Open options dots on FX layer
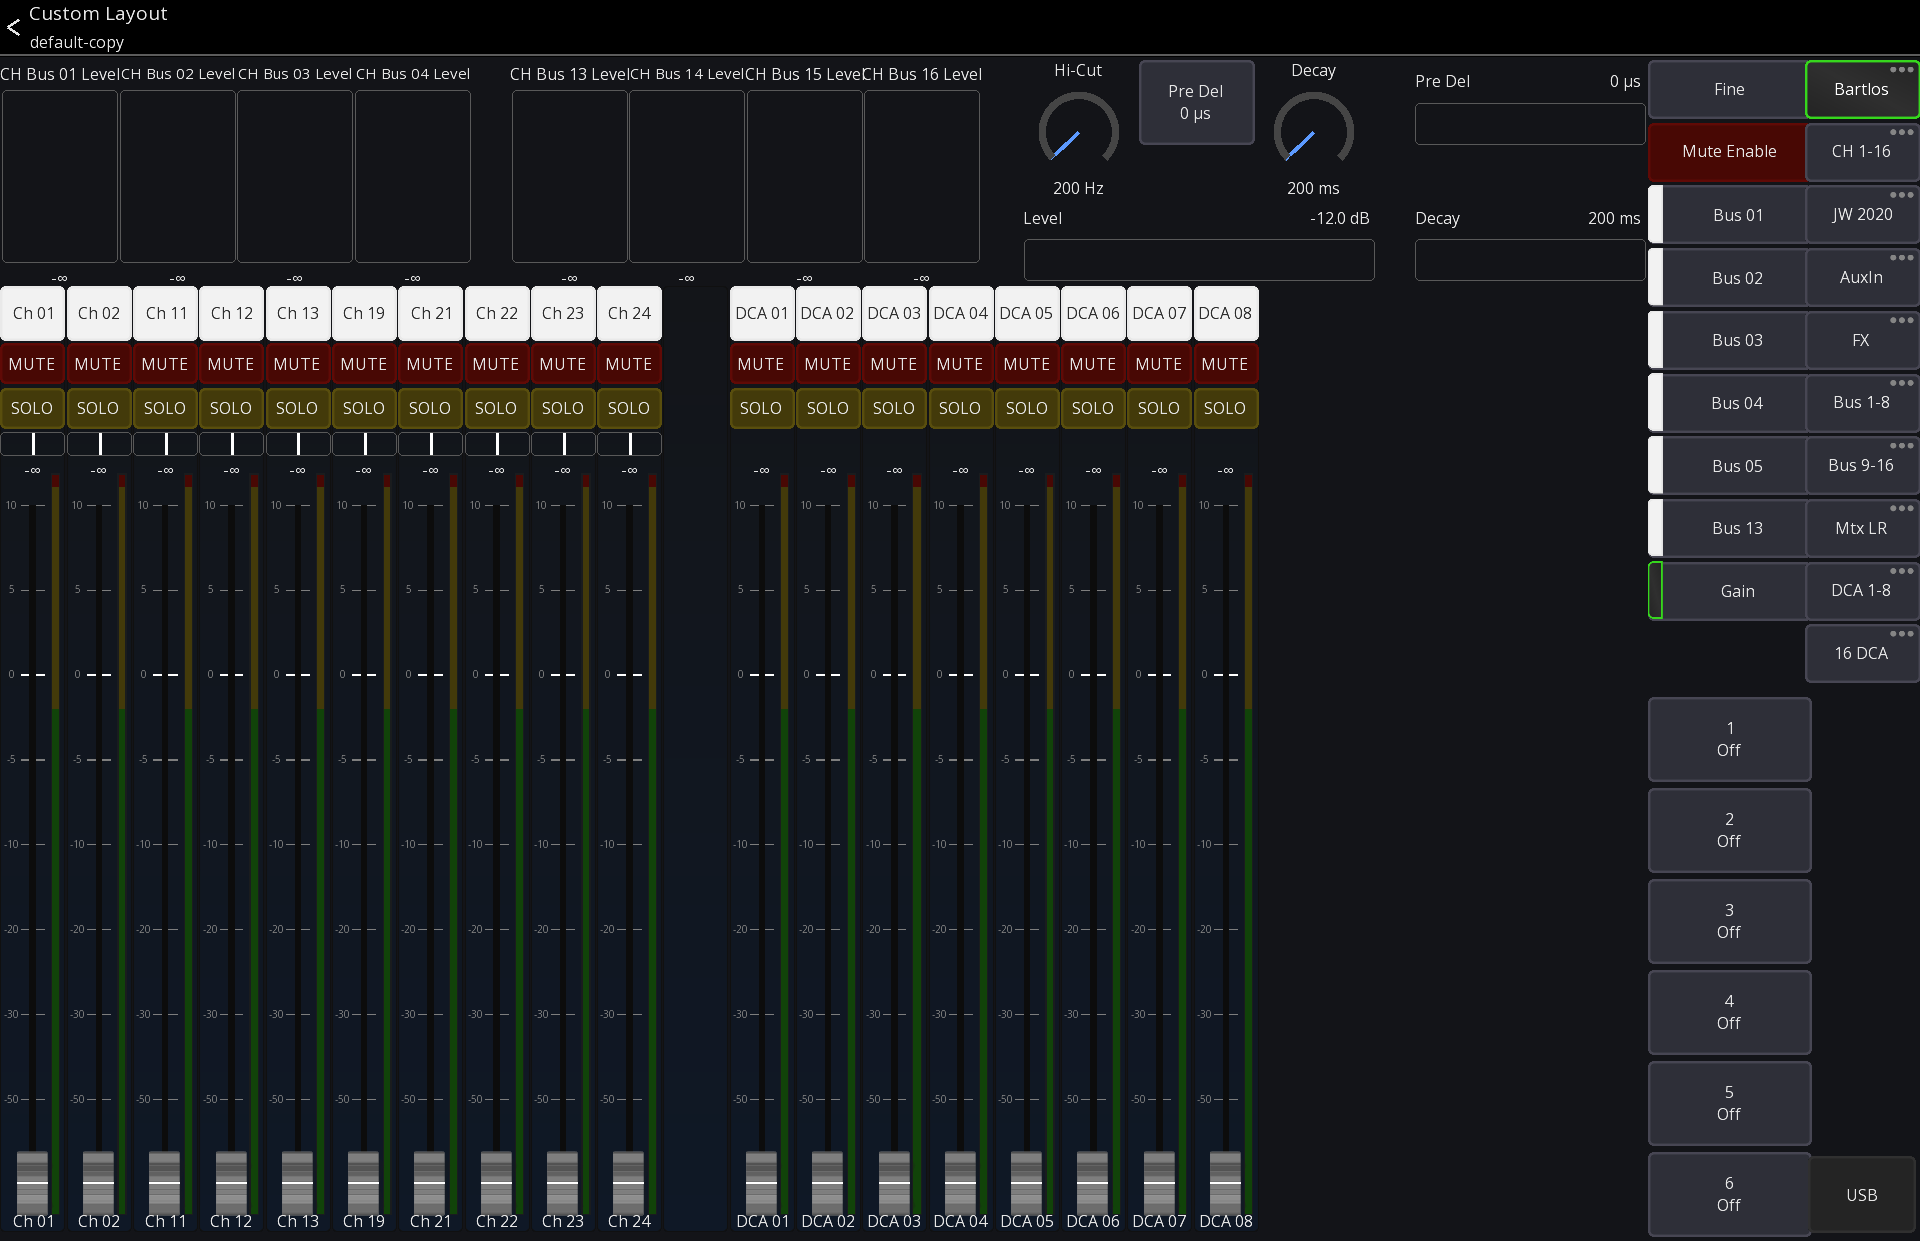 pyautogui.click(x=1901, y=320)
